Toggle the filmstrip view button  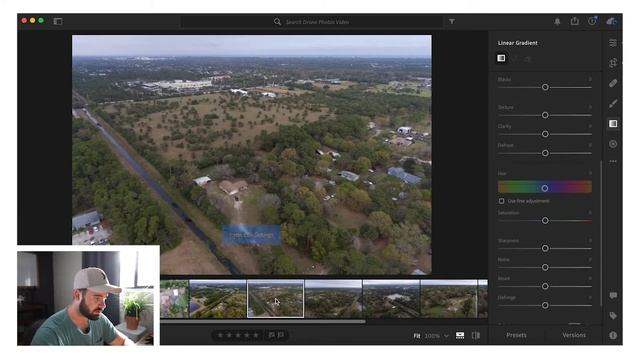point(460,335)
